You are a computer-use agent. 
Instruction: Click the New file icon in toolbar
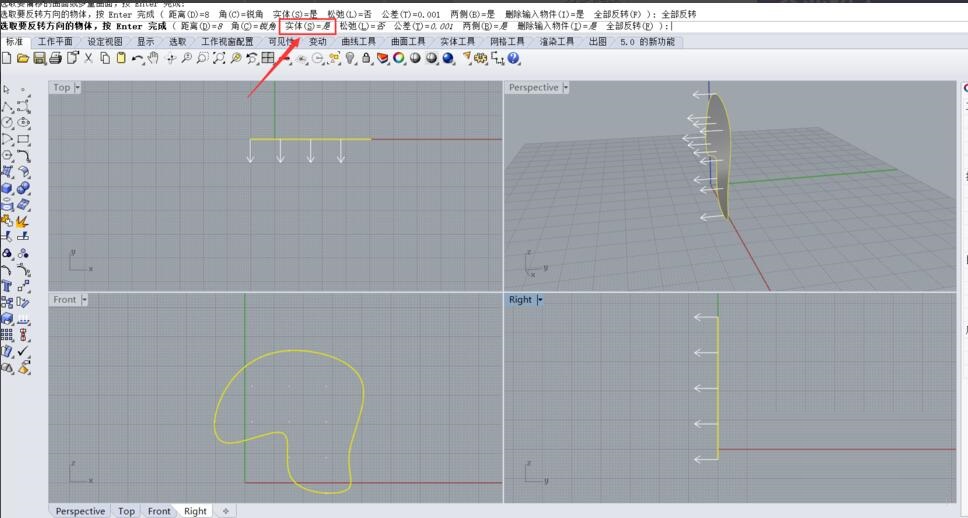(7, 59)
